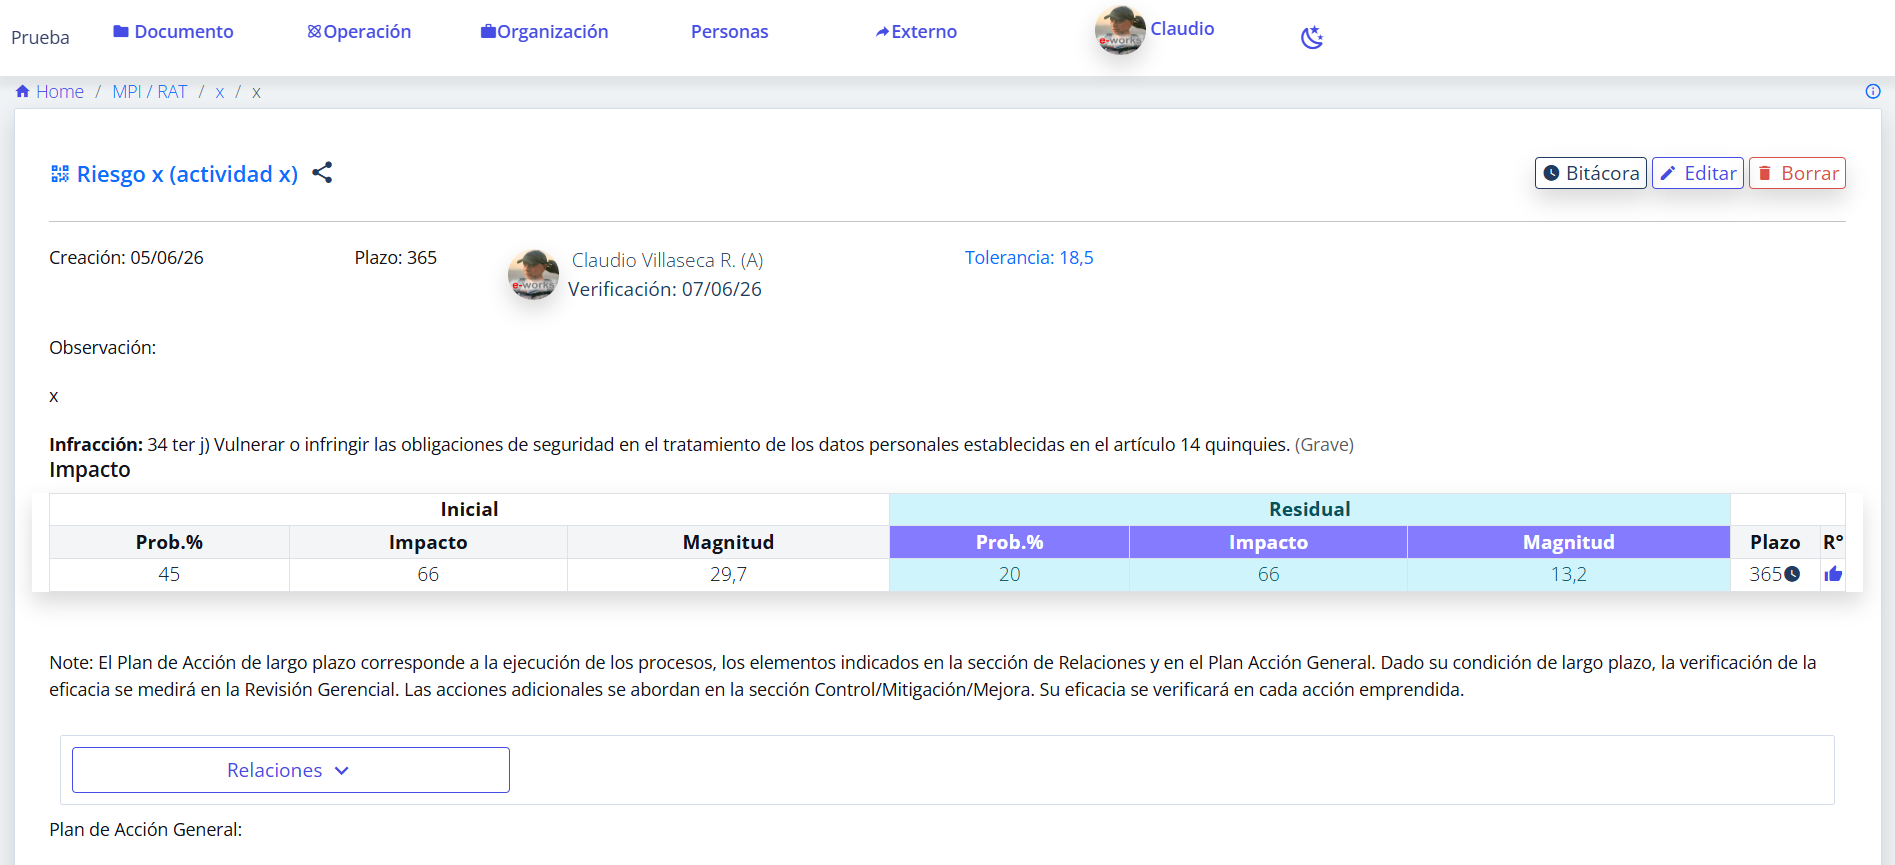Open the Bitácora log
This screenshot has height=865, width=1895.
click(1591, 173)
